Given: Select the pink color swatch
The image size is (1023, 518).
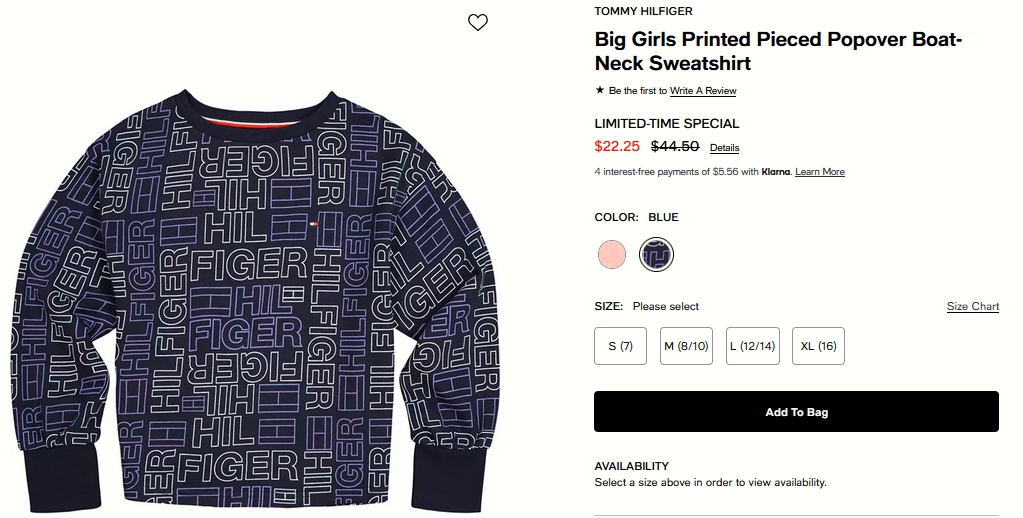Looking at the screenshot, I should tap(612, 254).
